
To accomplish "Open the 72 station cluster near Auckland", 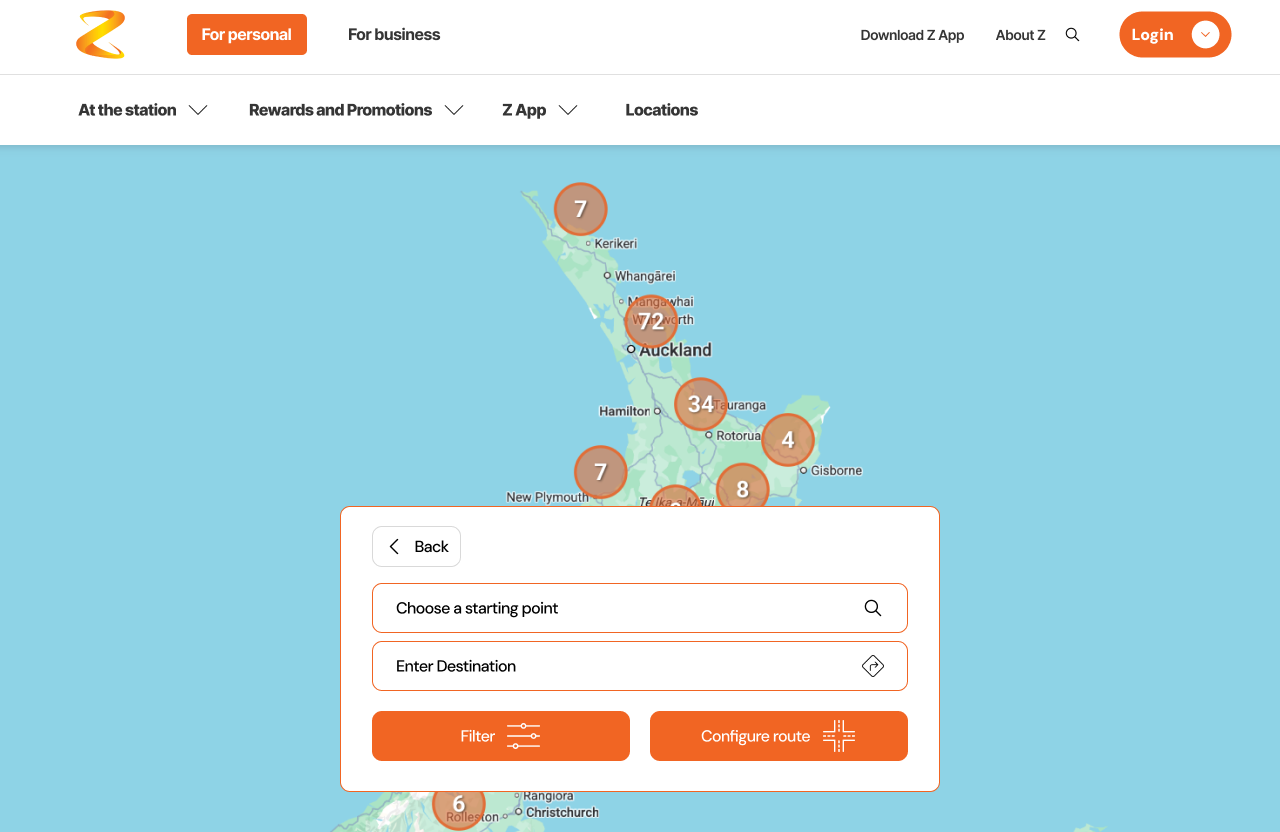I will point(651,321).
